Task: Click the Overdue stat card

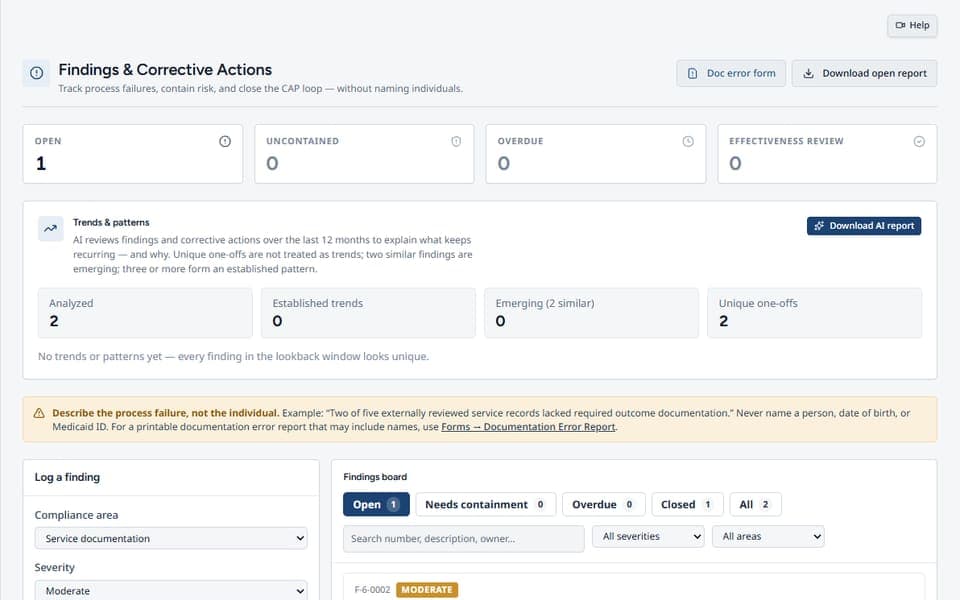Action: [x=596, y=154]
